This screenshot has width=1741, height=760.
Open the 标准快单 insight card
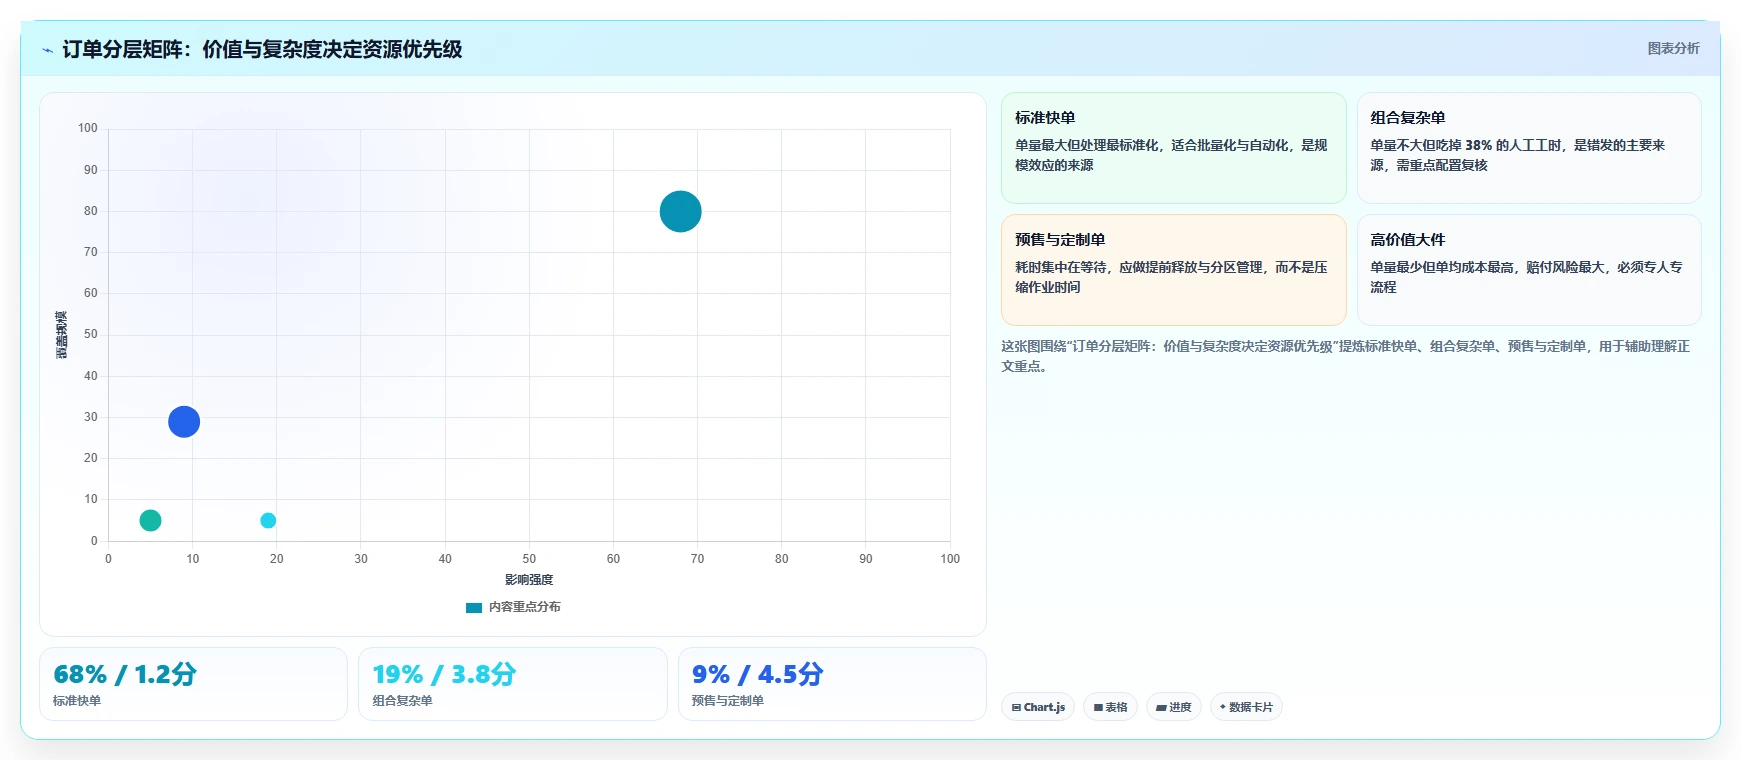(x=1173, y=148)
